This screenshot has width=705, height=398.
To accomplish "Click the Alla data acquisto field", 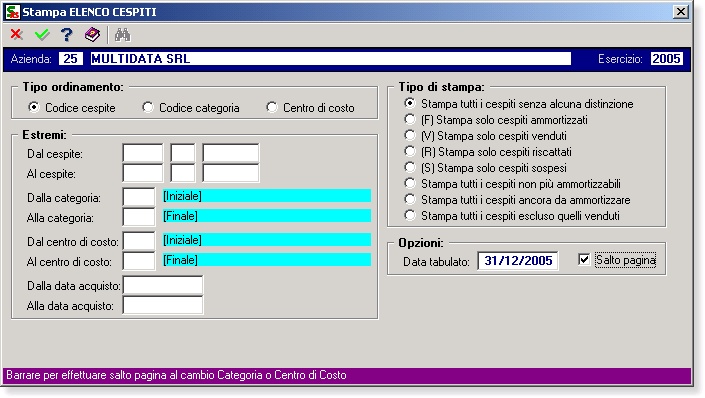I will [163, 305].
